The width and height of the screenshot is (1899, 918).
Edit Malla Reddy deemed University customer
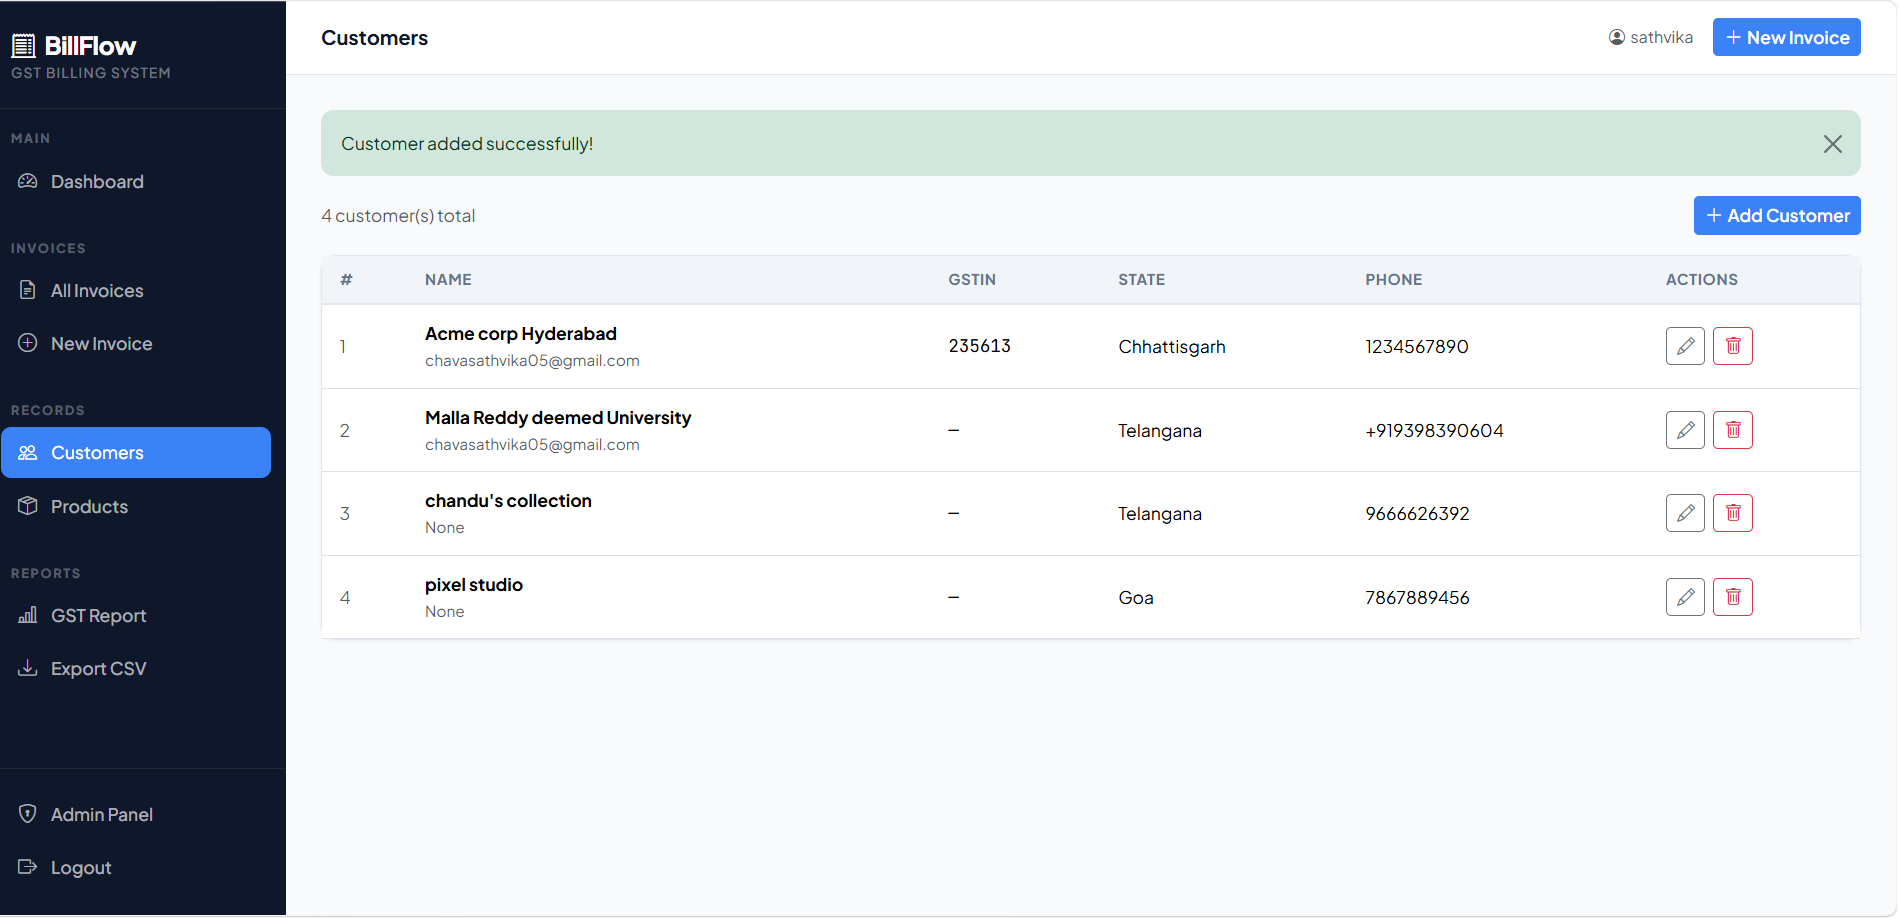click(1685, 430)
